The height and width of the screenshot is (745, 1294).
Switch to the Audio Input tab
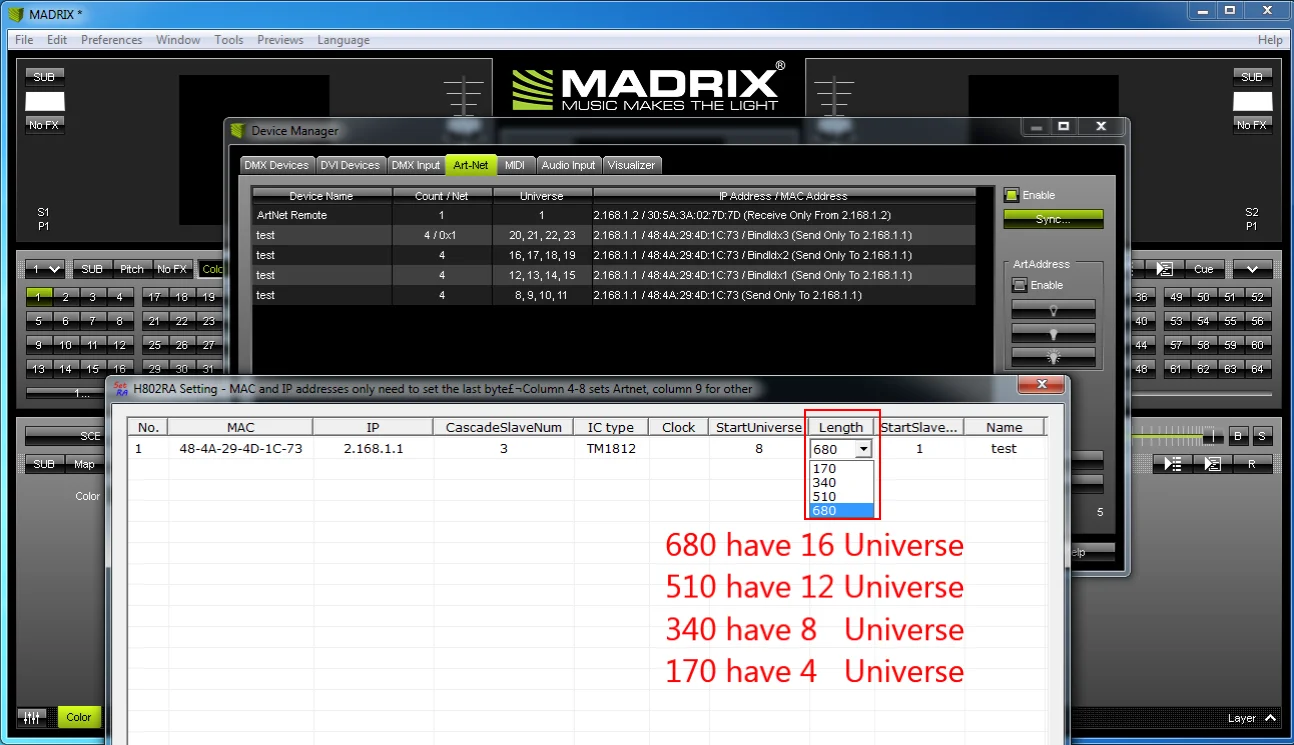tap(568, 165)
